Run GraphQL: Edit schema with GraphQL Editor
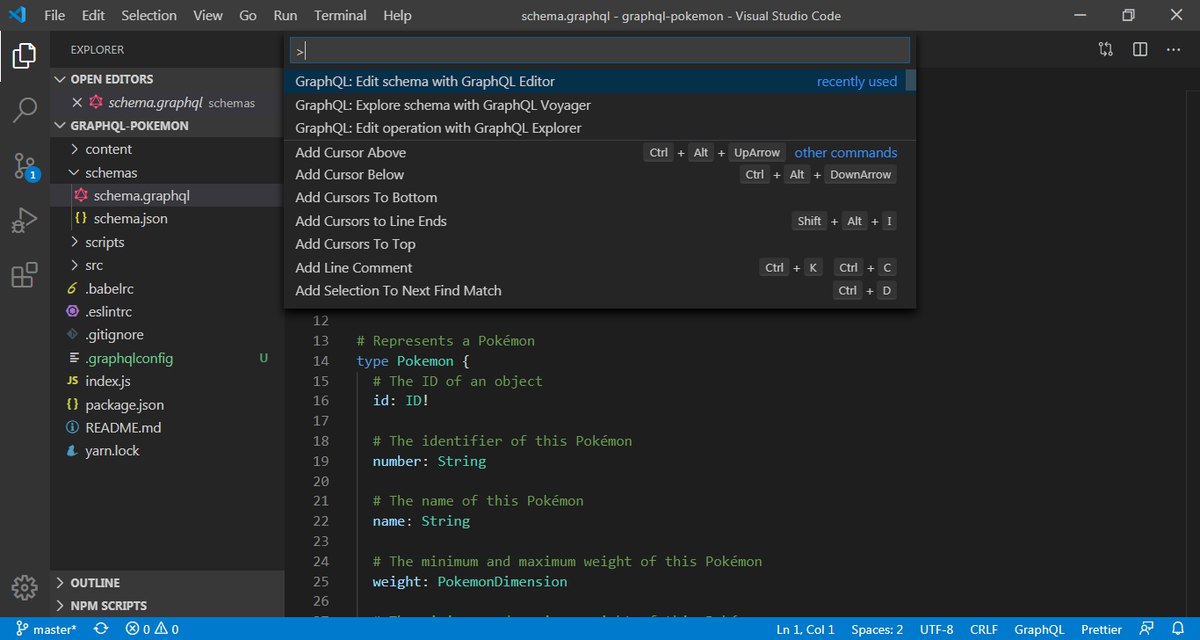The image size is (1200, 640). point(595,81)
